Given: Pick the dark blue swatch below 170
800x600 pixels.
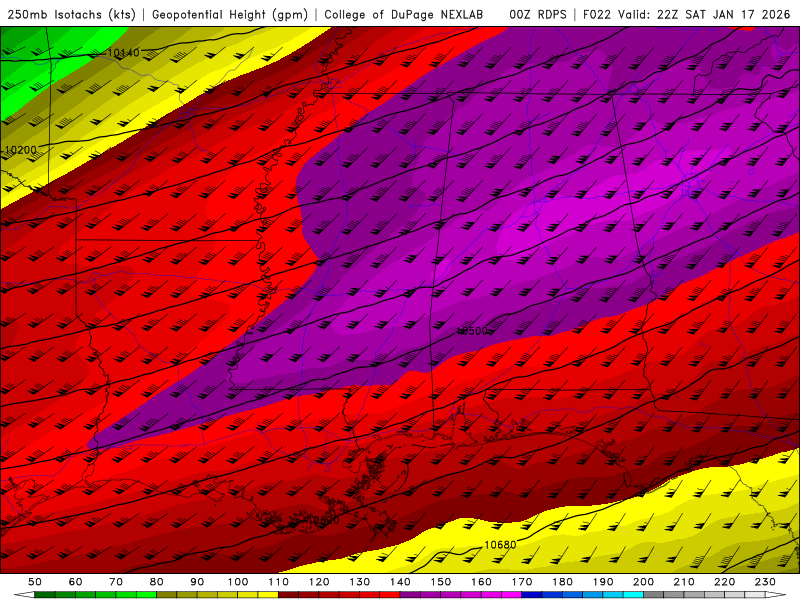Looking at the screenshot, I should coord(532,596).
